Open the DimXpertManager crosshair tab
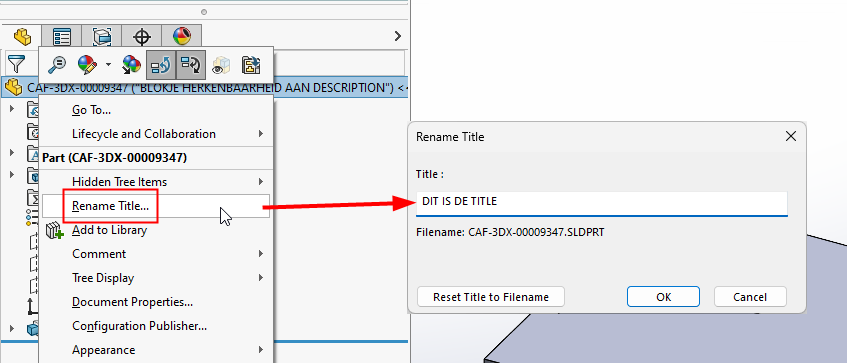The image size is (847, 363). click(142, 37)
